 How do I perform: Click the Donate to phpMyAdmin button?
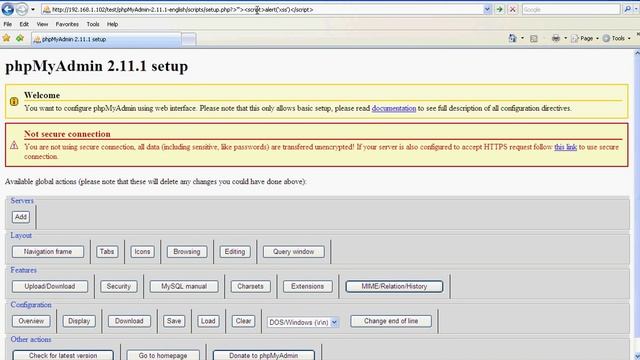tap(264, 355)
